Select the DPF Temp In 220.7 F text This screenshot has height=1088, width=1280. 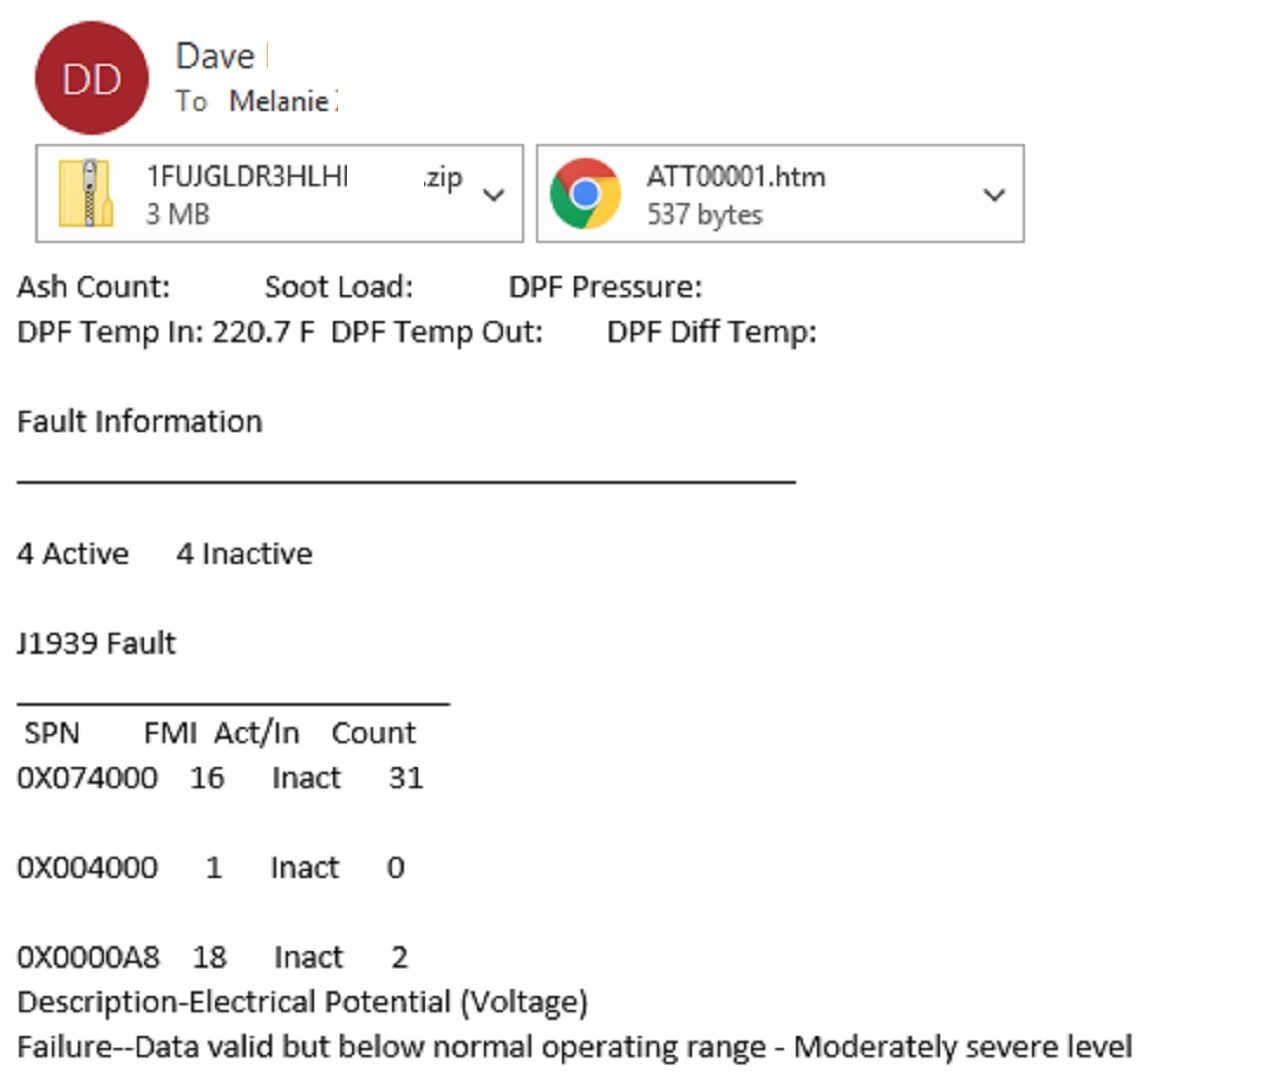(165, 332)
